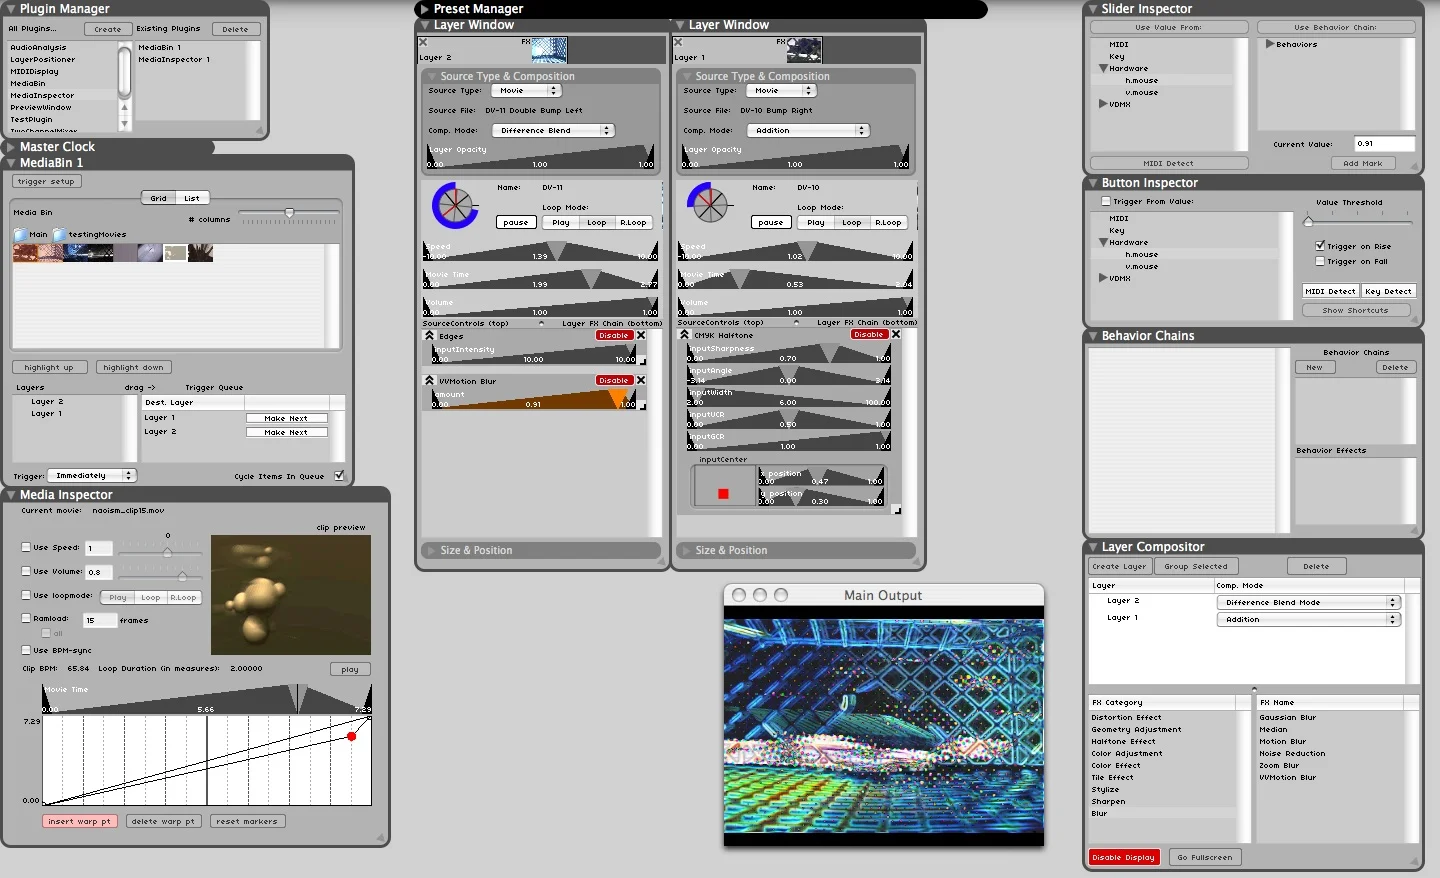Screen dimensions: 1440x878
Task: Click Layer 2 FX preview thumbnail icon
Action: click(x=549, y=50)
